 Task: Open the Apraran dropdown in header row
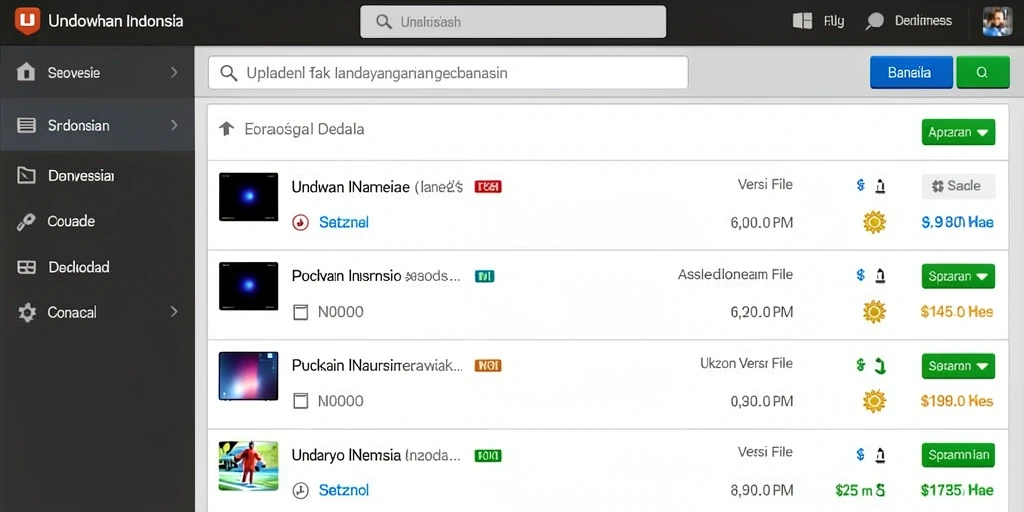coord(958,132)
